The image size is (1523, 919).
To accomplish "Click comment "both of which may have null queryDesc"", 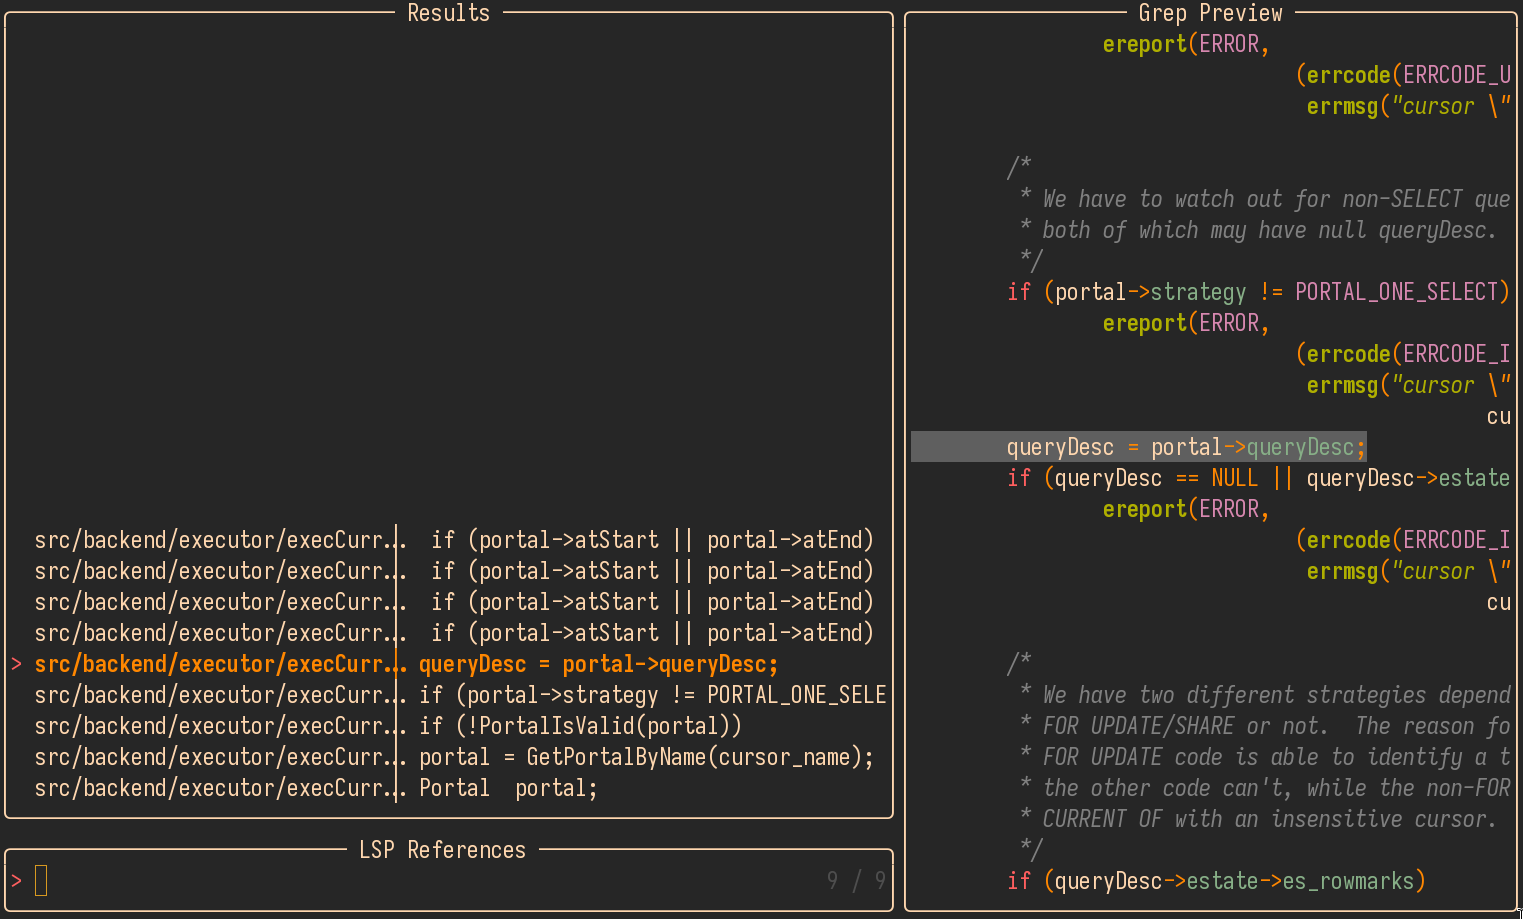I will 1268,230.
